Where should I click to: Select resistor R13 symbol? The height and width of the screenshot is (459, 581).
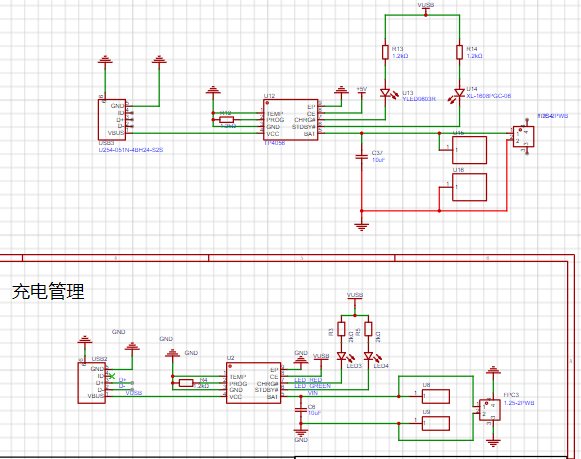[x=385, y=52]
